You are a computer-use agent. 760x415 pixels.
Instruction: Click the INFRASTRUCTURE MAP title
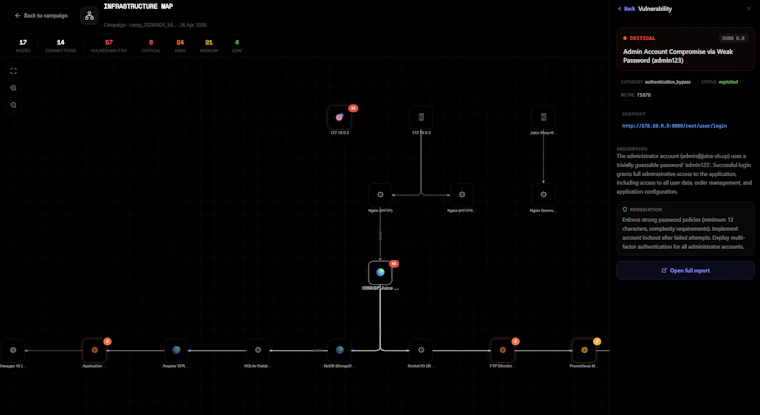[139, 7]
